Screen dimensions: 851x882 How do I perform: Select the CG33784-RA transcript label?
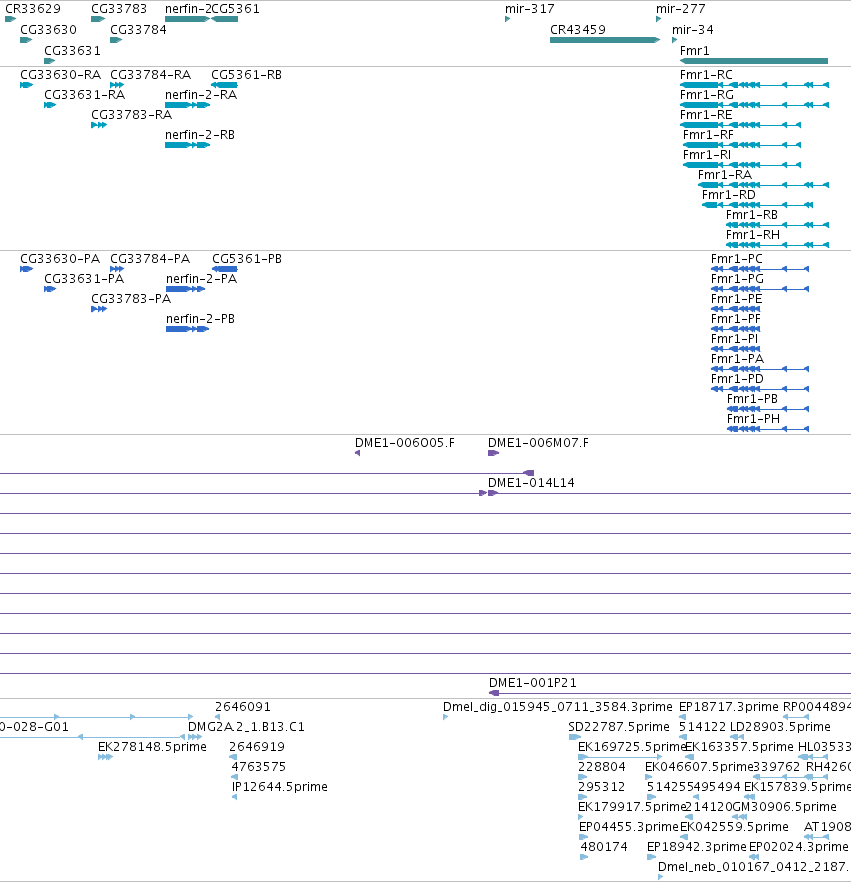pos(151,75)
